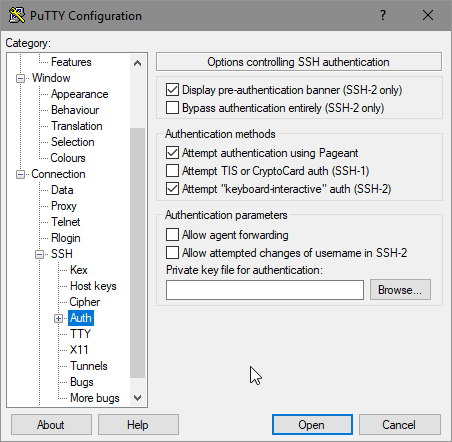Open the Appearance settings category
The image size is (452, 442).
(80, 94)
